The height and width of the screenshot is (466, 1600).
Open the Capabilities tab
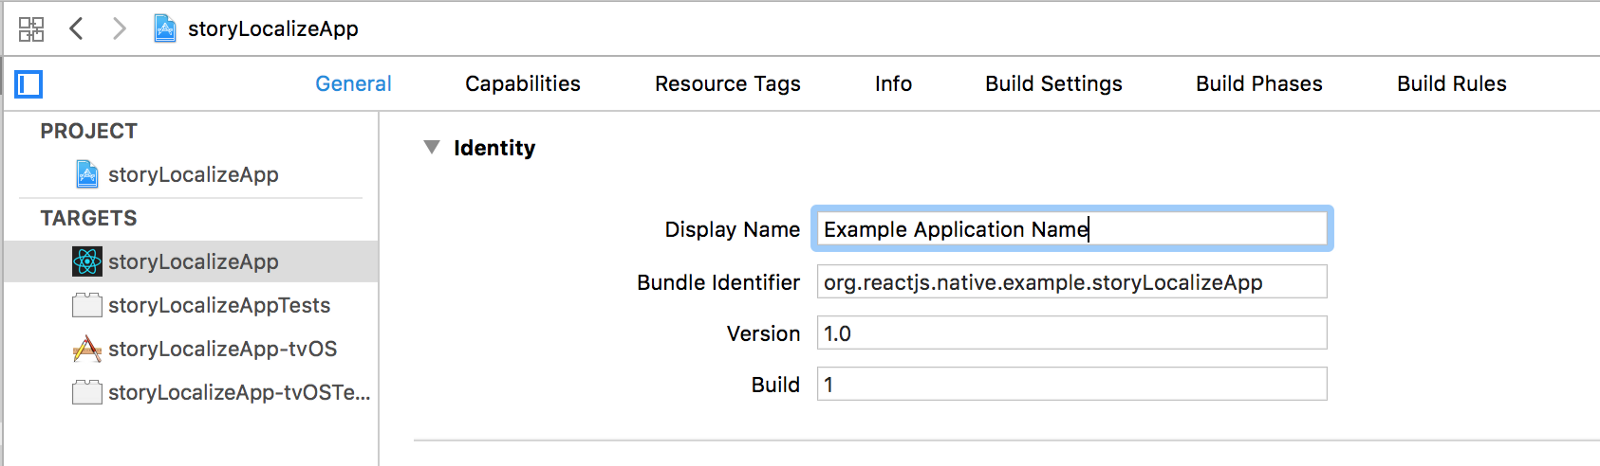[522, 84]
